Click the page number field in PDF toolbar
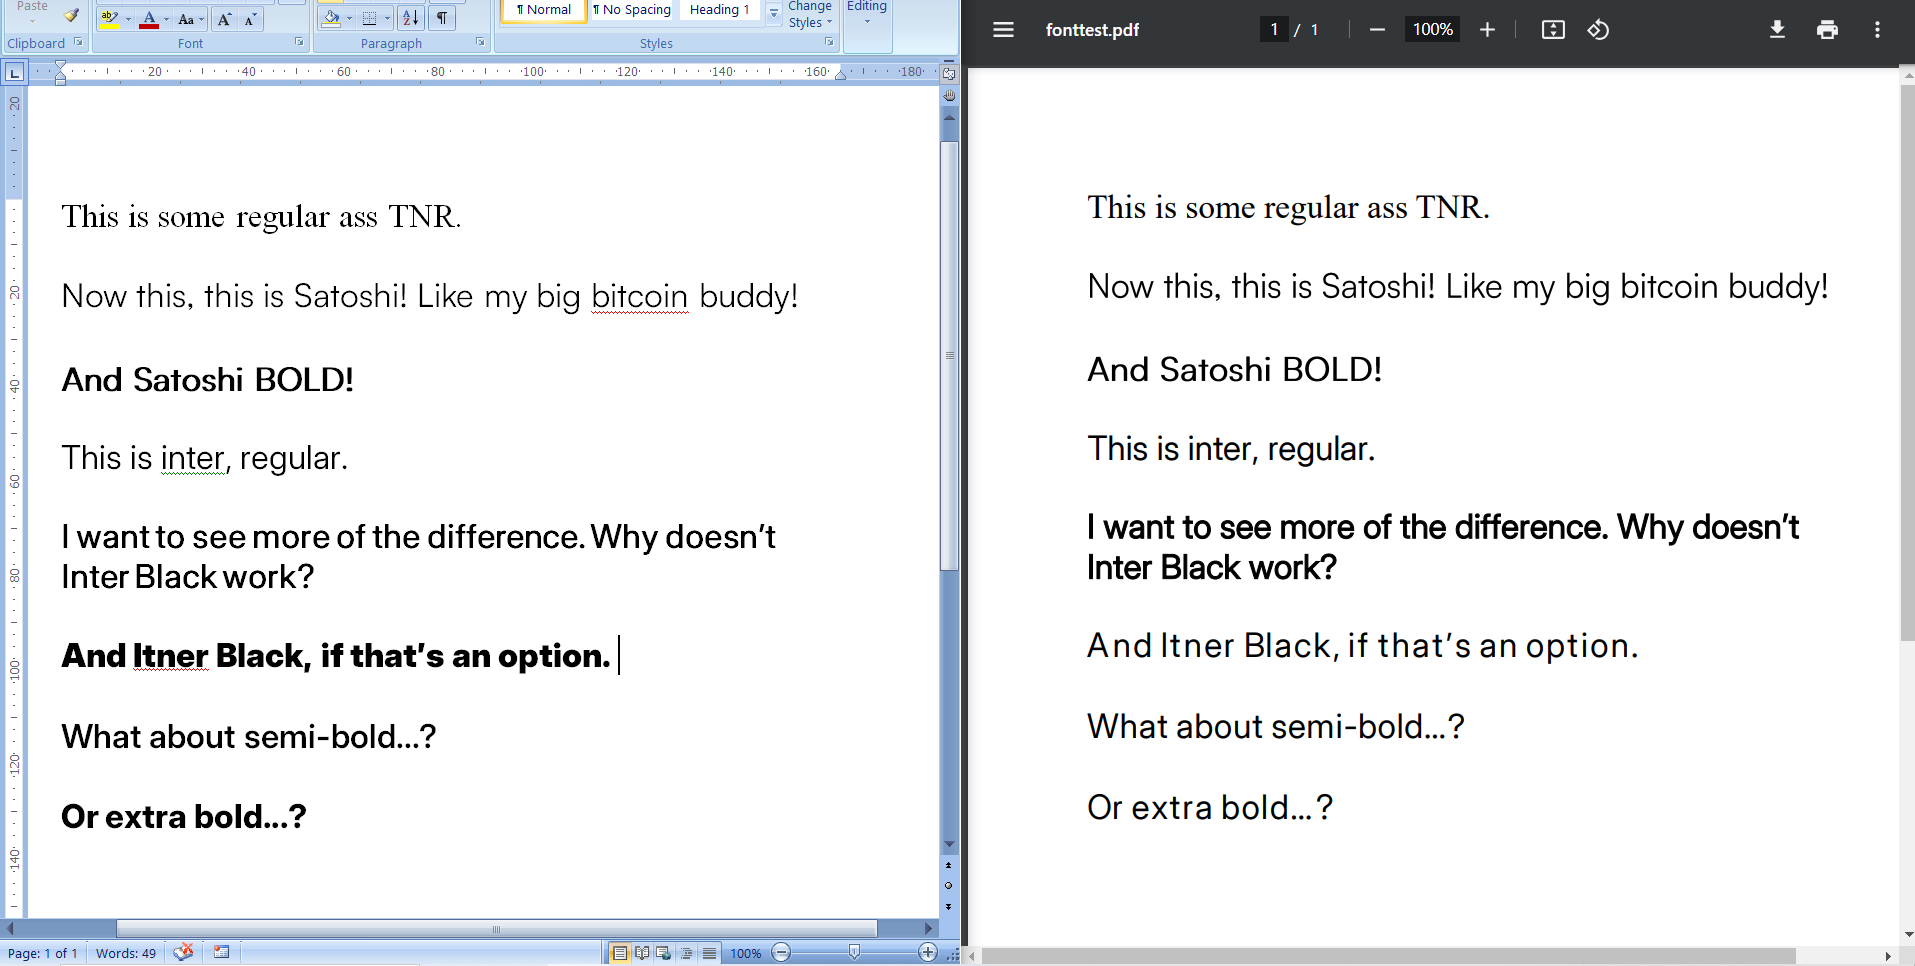The width and height of the screenshot is (1915, 966). (x=1274, y=29)
